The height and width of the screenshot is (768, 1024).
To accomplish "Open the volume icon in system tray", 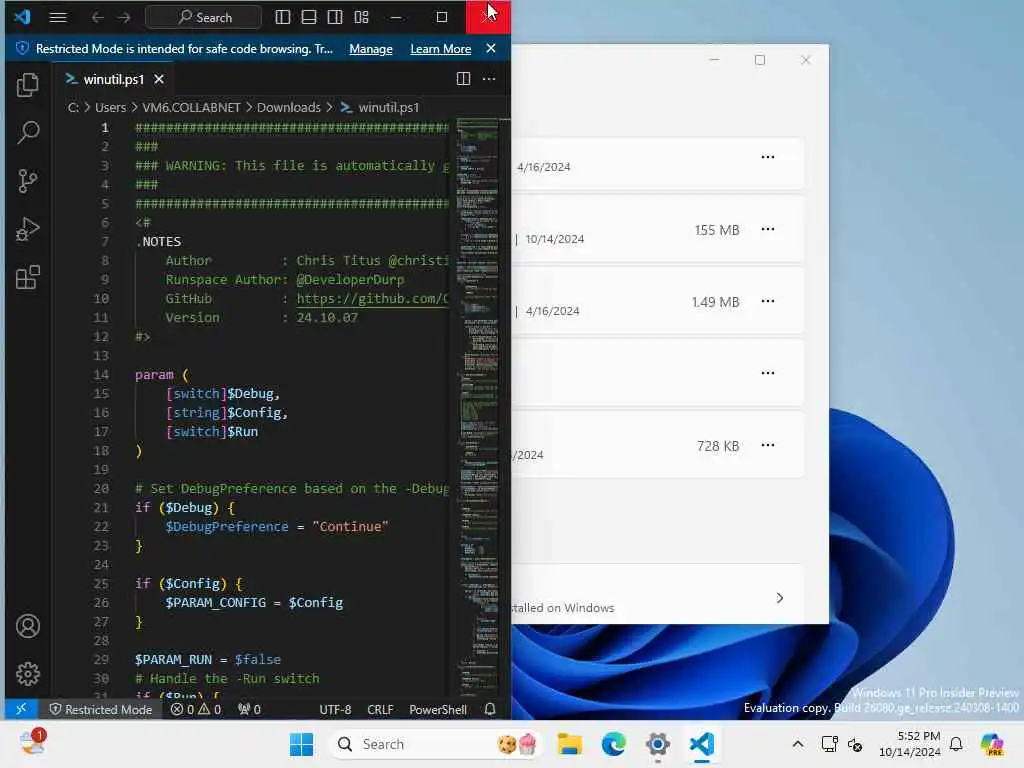I will click(855, 744).
